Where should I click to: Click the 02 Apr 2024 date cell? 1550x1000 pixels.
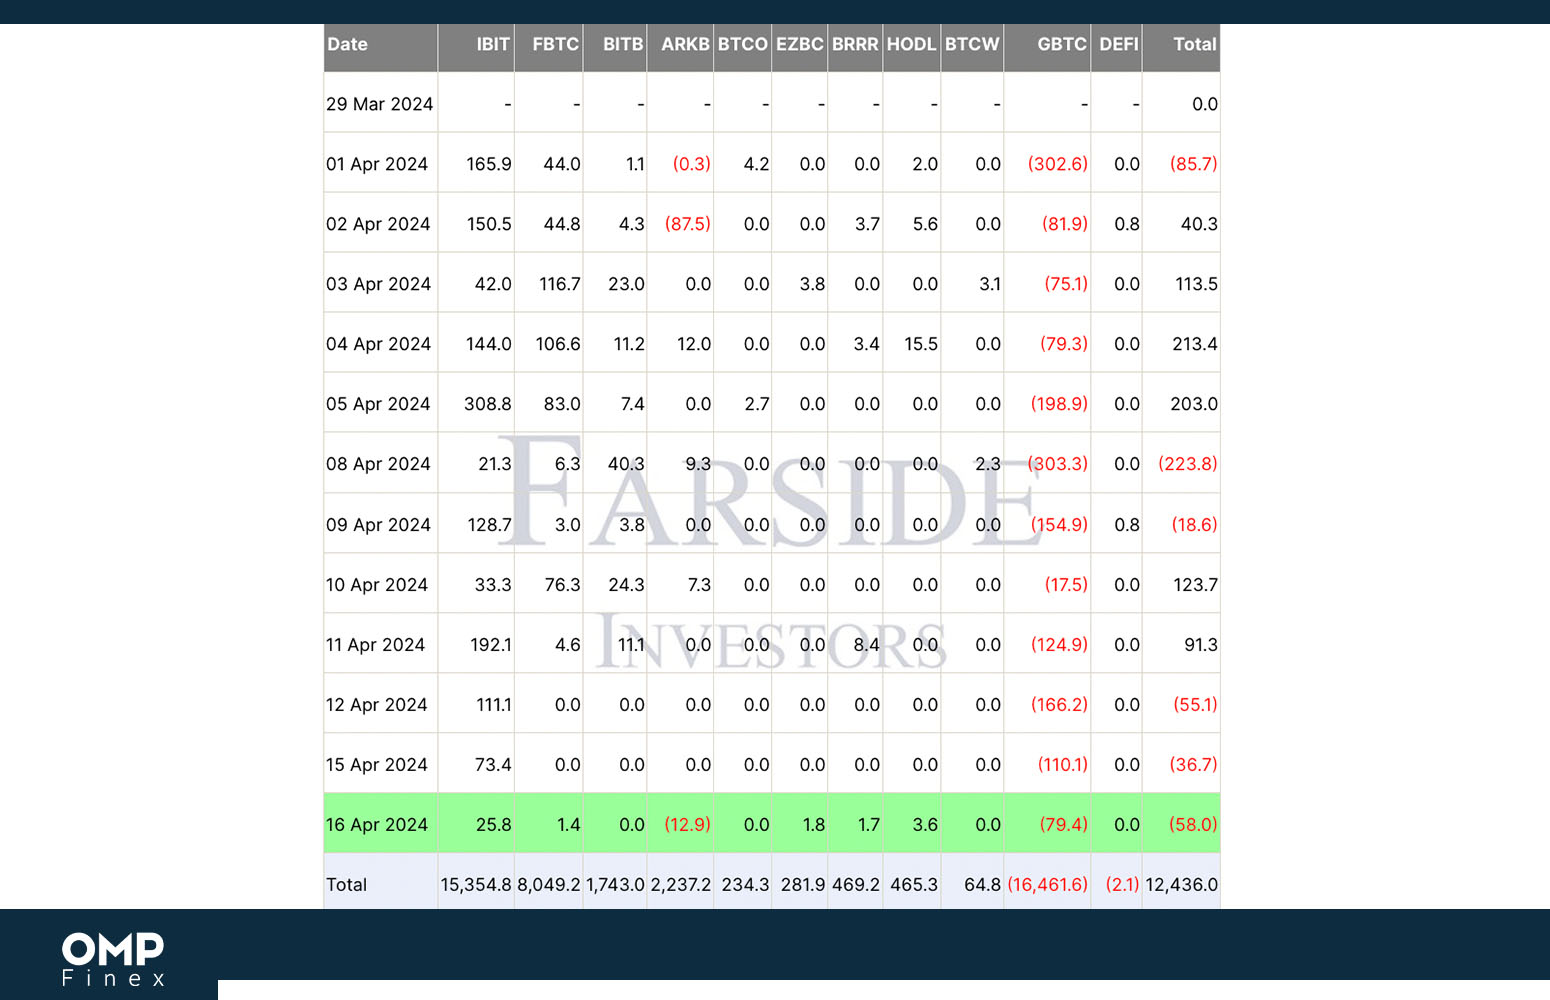(378, 224)
